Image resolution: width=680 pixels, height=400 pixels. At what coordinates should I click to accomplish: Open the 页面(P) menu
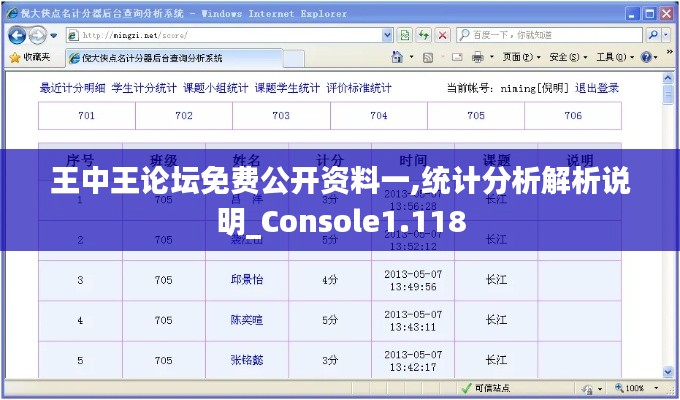click(521, 57)
